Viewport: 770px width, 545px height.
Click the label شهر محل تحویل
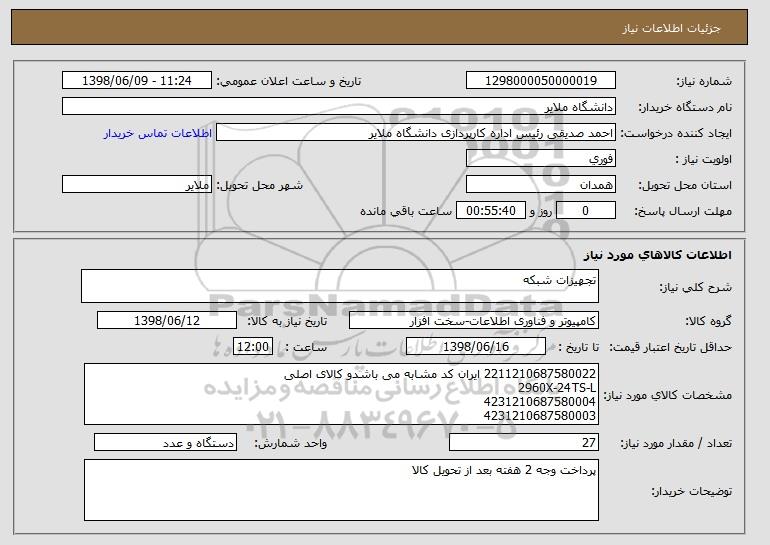point(260,185)
